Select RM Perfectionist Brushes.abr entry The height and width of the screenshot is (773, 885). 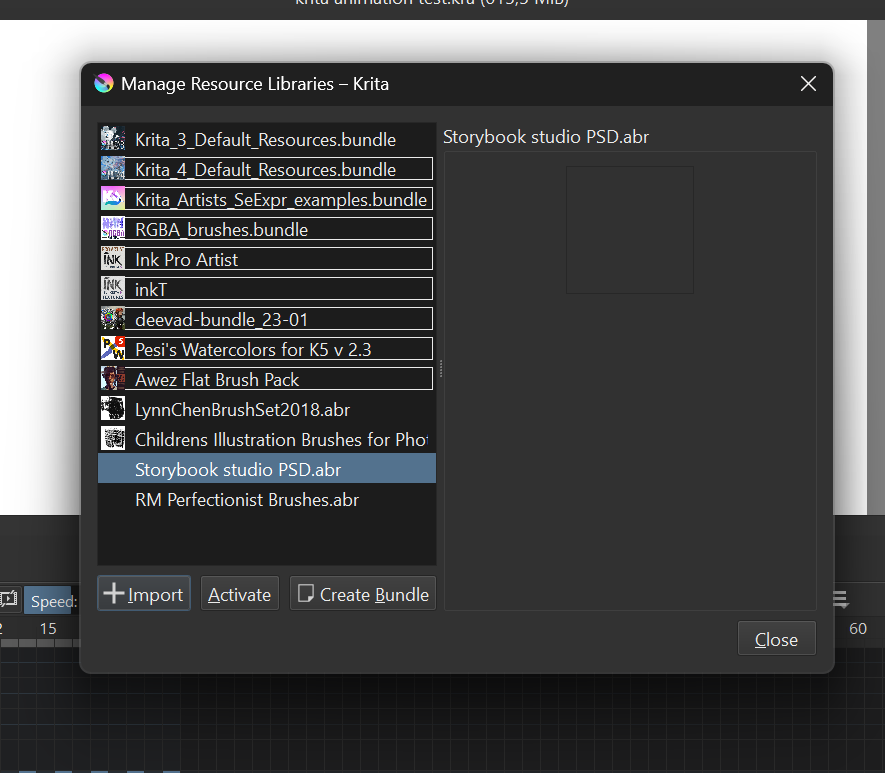(266, 499)
